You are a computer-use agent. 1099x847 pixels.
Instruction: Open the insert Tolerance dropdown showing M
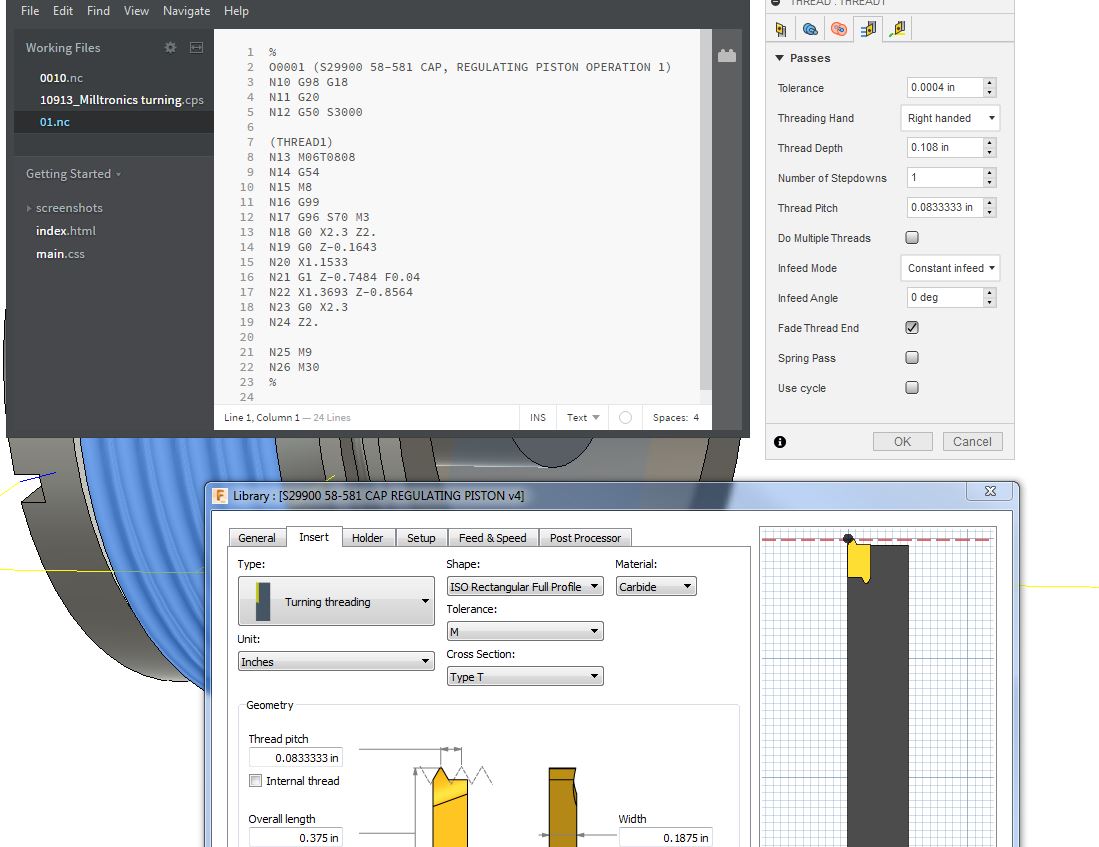[524, 631]
